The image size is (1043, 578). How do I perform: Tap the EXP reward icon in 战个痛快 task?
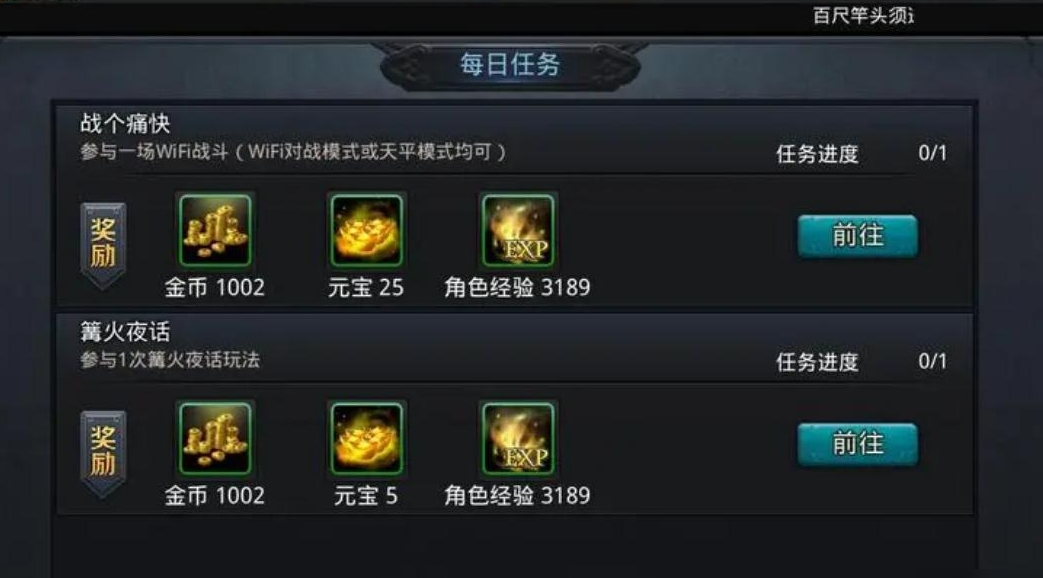[x=518, y=230]
